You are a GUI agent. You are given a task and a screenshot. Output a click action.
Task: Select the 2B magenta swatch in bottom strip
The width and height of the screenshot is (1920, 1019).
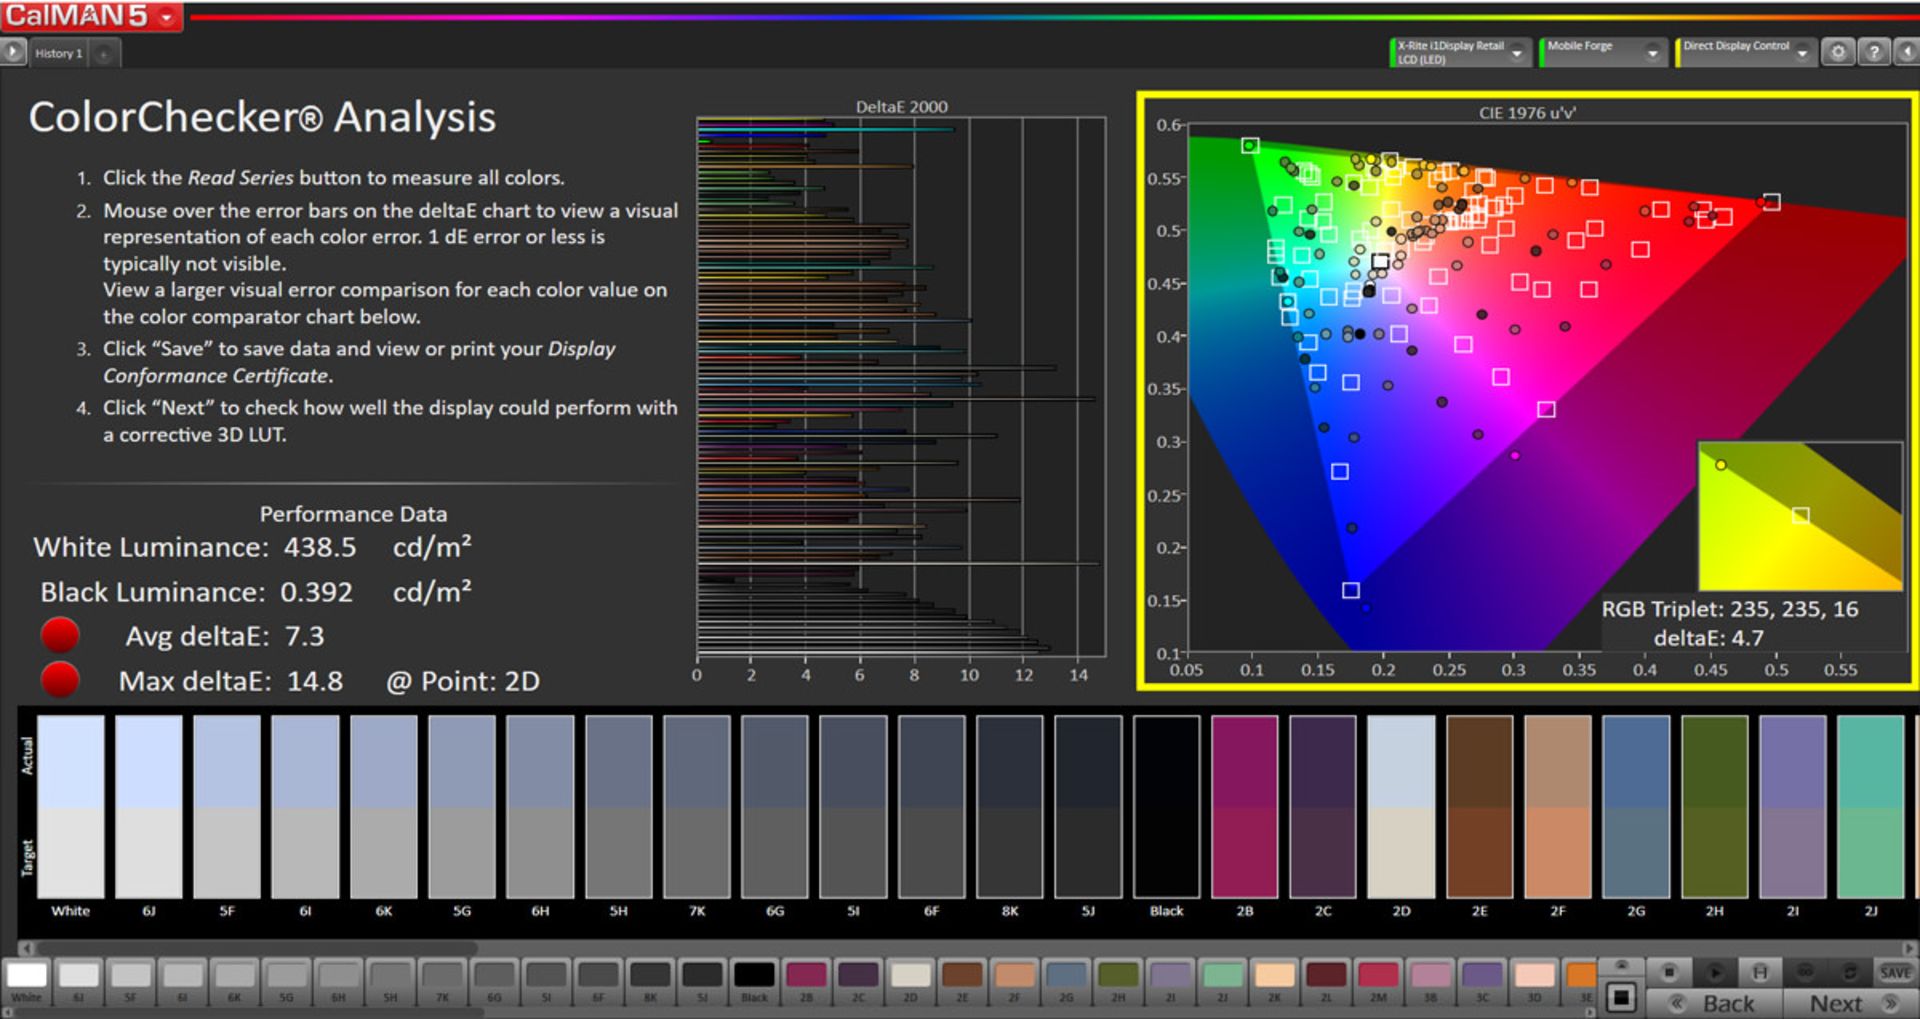coord(806,981)
